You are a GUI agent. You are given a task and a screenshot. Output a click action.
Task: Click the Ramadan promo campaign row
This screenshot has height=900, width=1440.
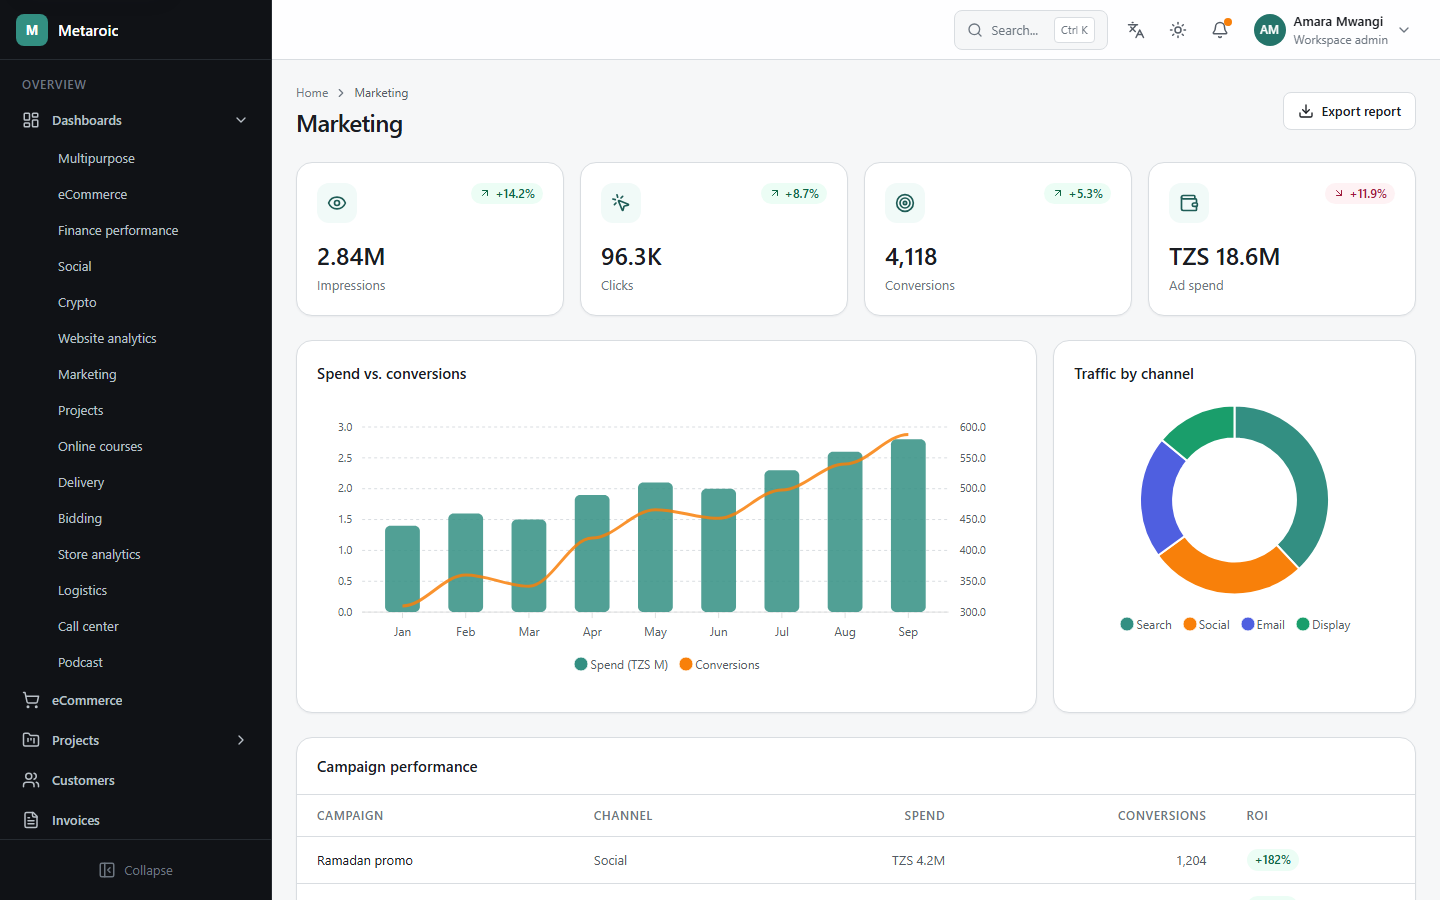click(856, 860)
